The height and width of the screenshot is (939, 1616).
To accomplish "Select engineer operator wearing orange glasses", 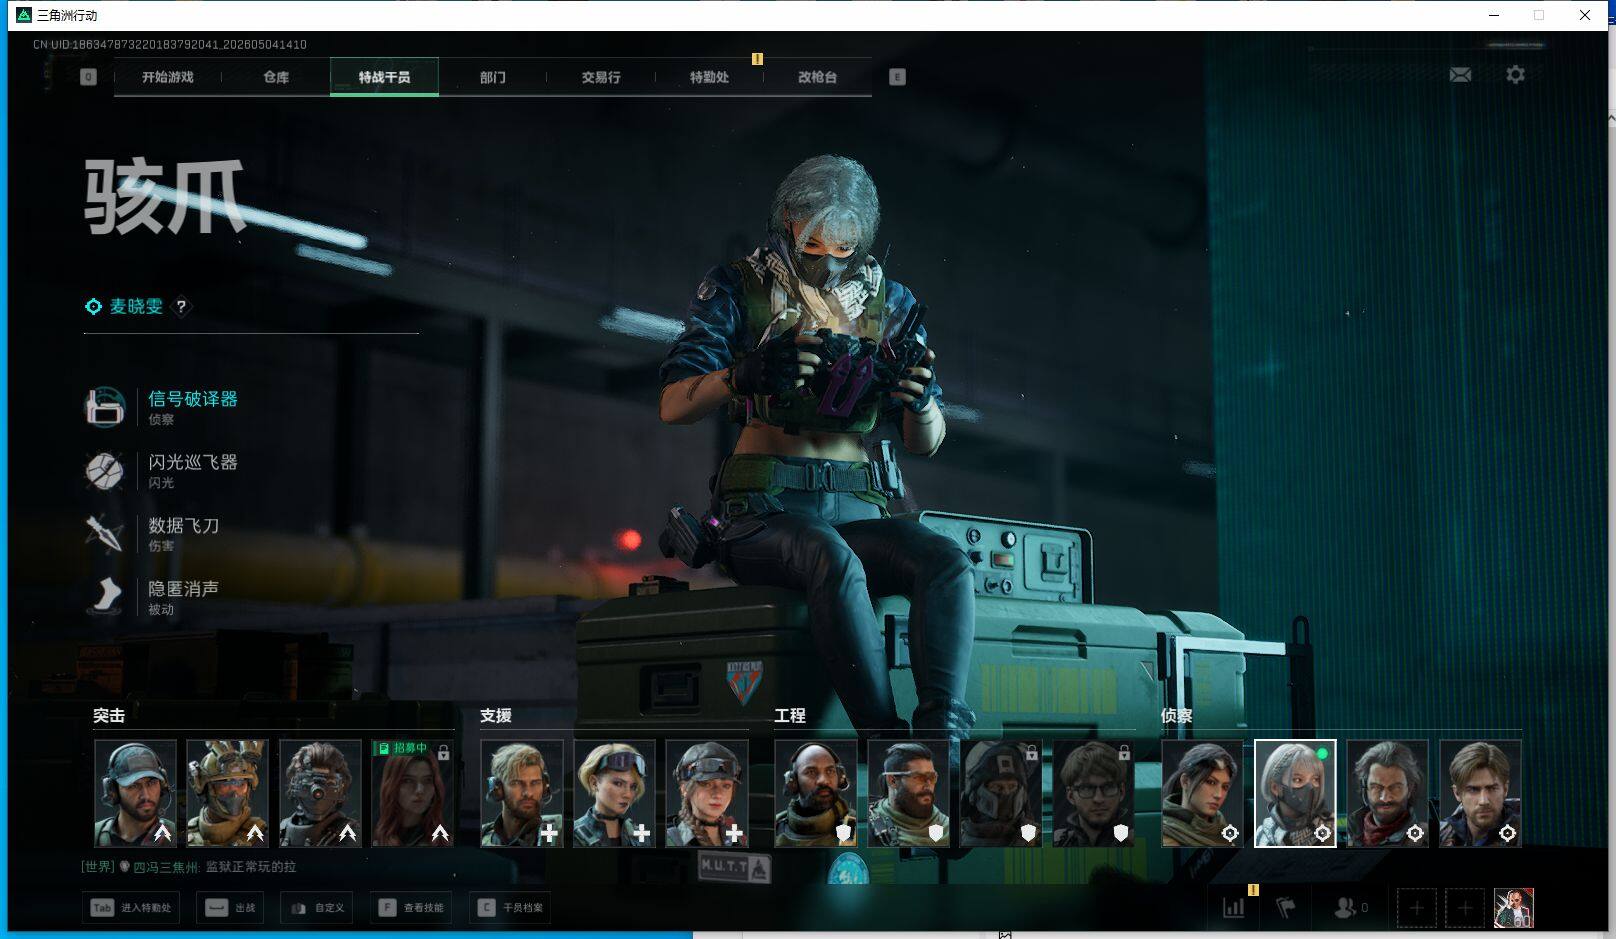I will pyautogui.click(x=908, y=793).
